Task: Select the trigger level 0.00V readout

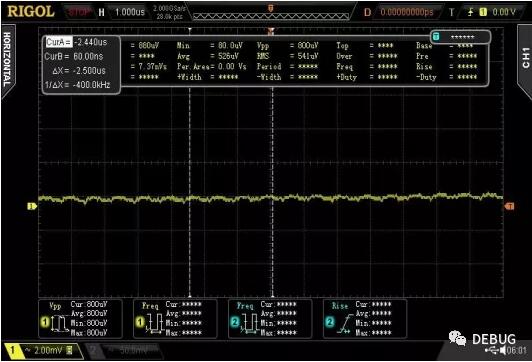Action: coord(504,12)
